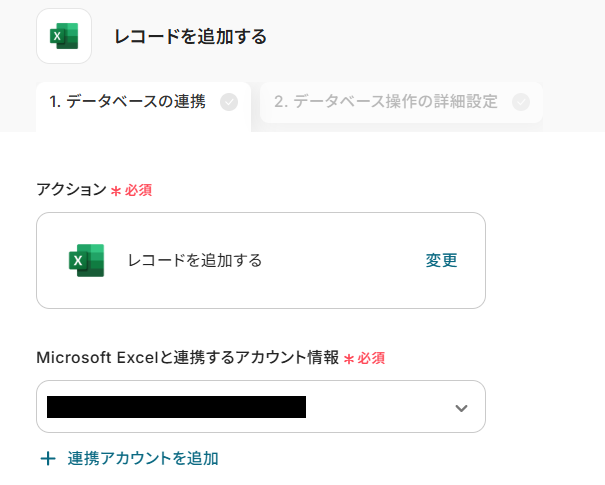Viewport: 605px width, 485px height.
Task: Open the 2. データベース操作の詳細設定 tab
Action: coord(386,101)
